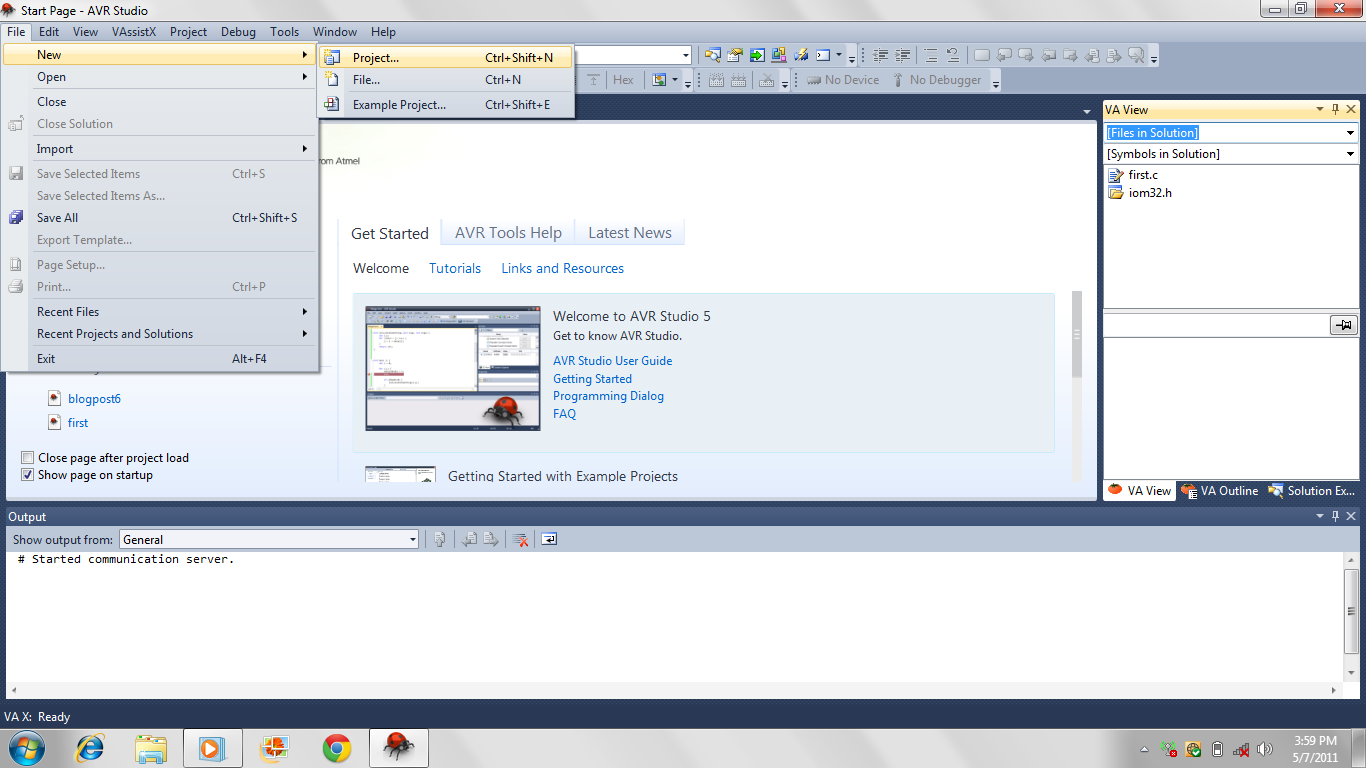Image resolution: width=1366 pixels, height=768 pixels.
Task: Open the Show output from General dropdown
Action: coord(413,538)
